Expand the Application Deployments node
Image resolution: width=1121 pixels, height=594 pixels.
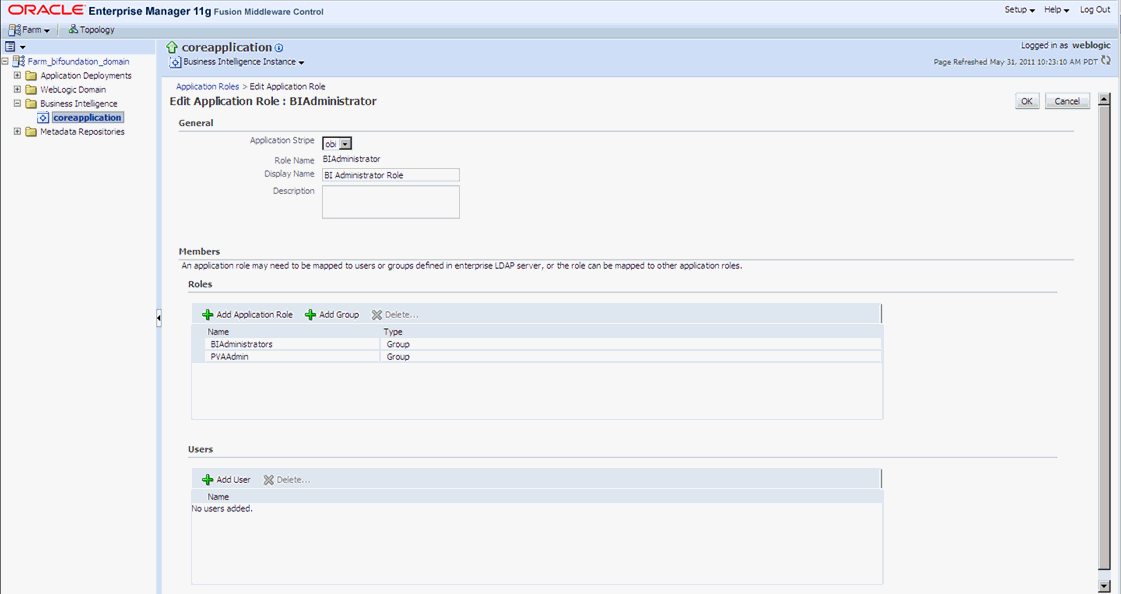[17, 75]
